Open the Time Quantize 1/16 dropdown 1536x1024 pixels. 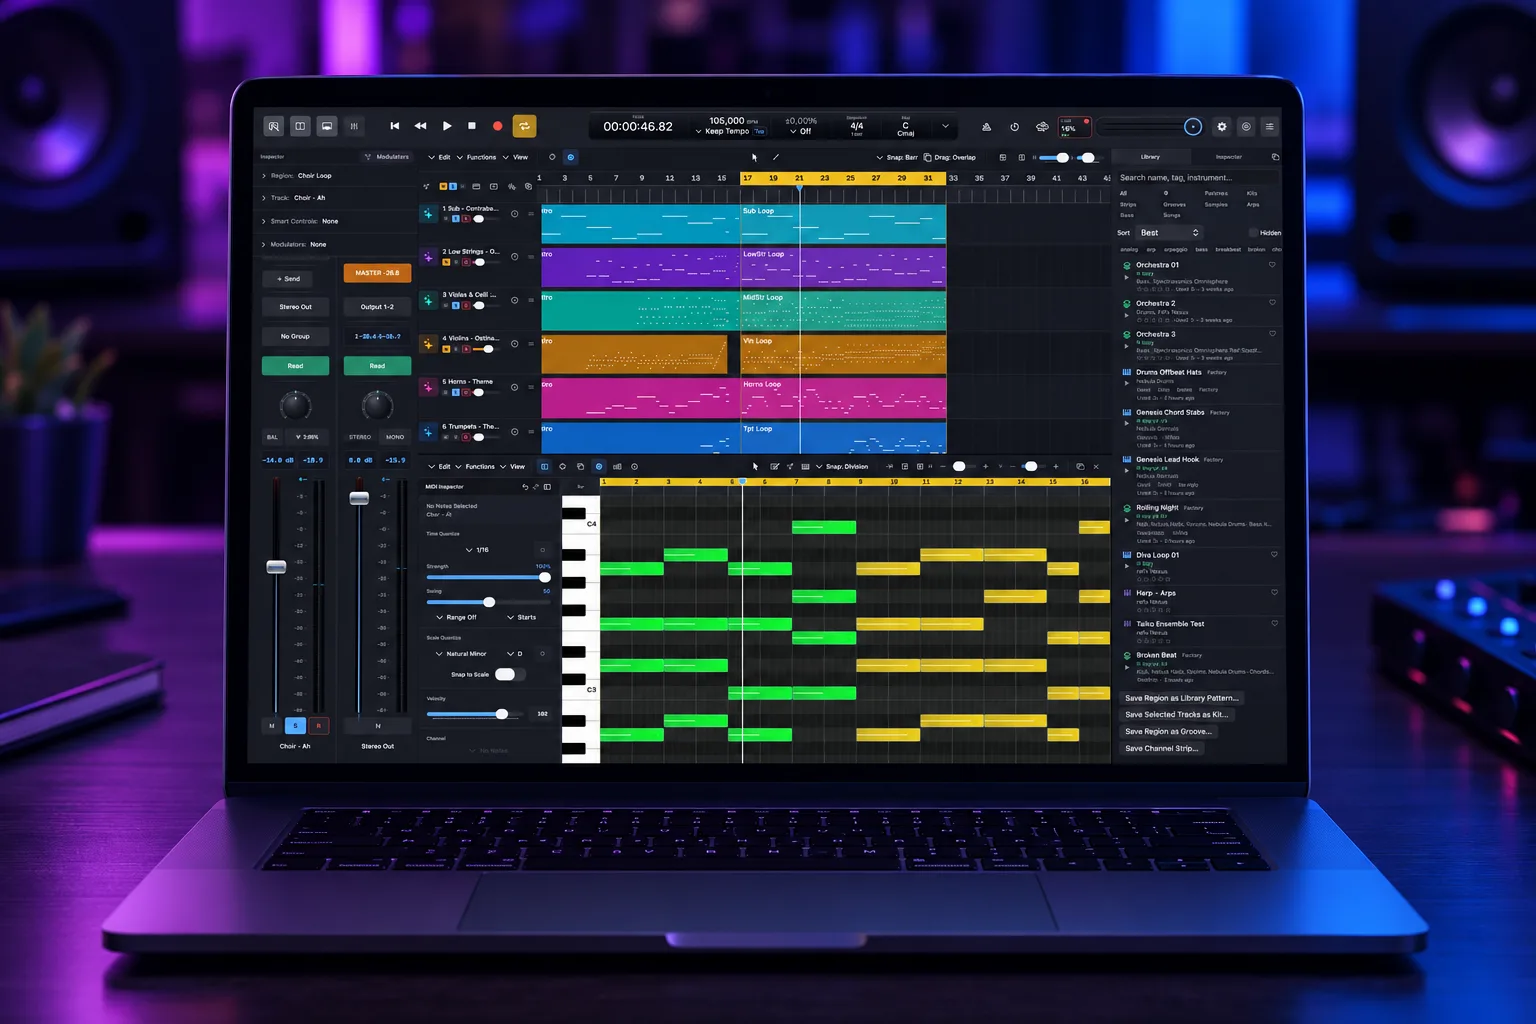coord(477,550)
